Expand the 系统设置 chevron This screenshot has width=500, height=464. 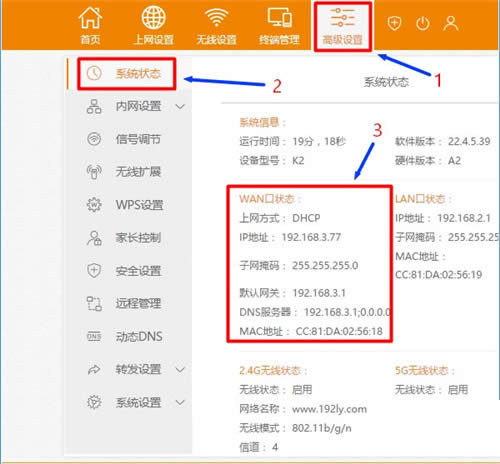(180, 402)
